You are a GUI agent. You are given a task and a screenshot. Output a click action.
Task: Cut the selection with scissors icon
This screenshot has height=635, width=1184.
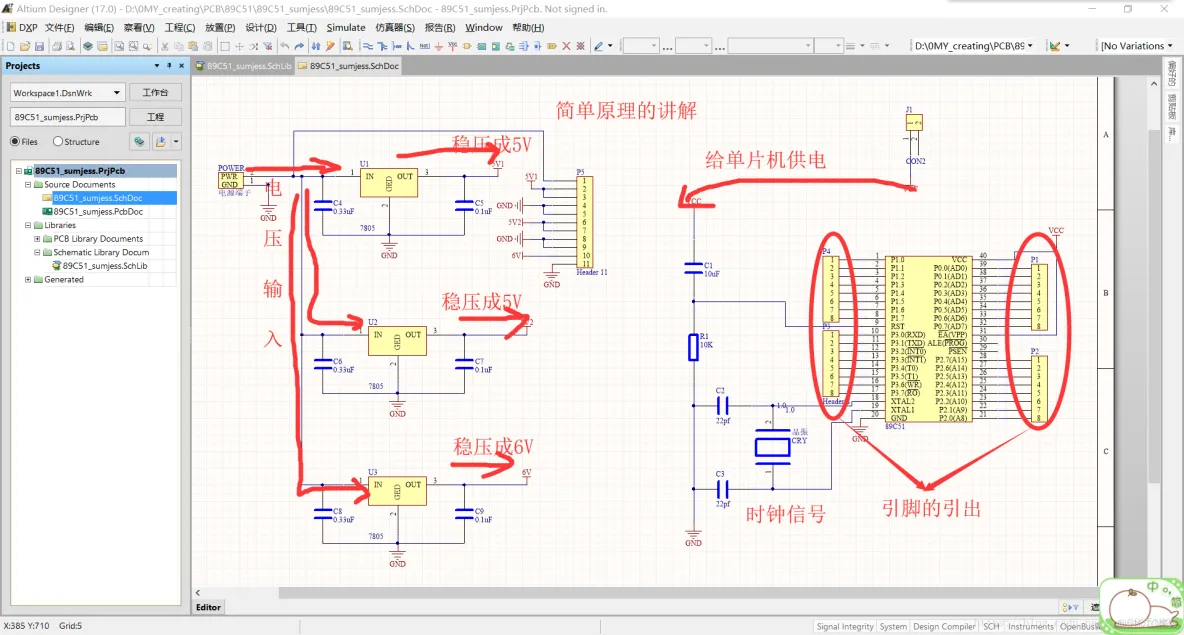coord(165,46)
